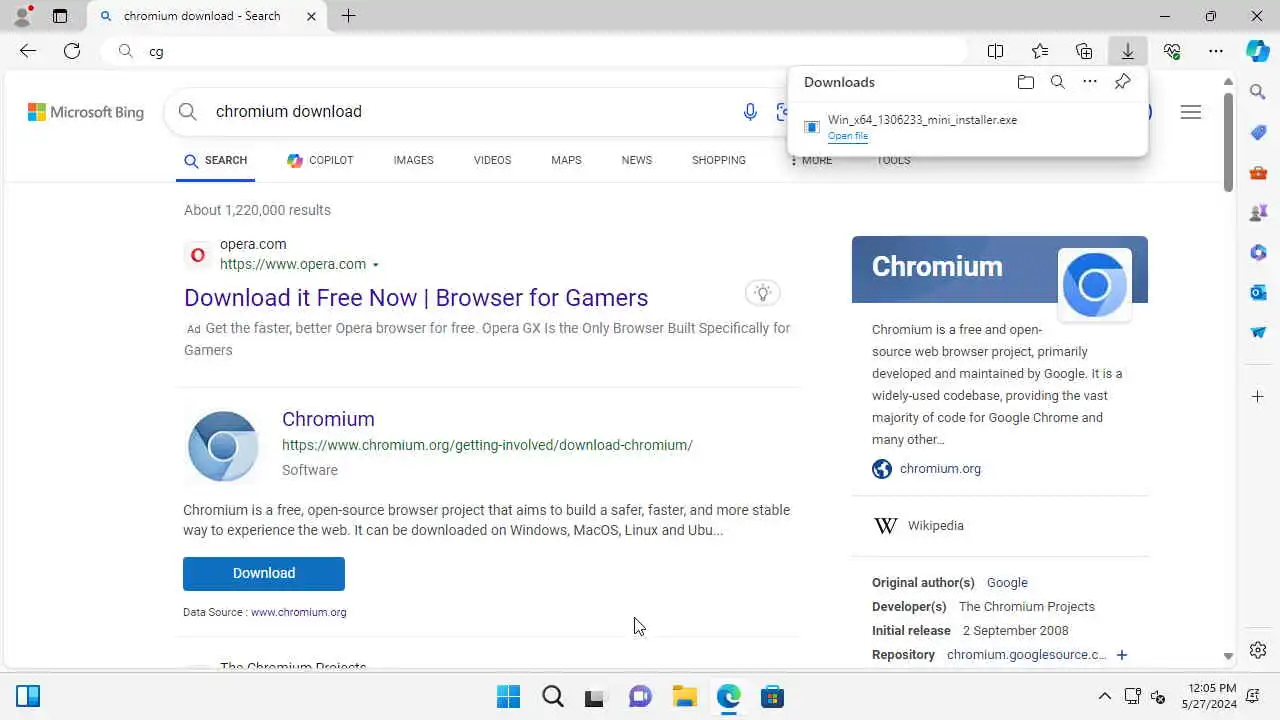Screen dimensions: 1280x720
Task: Open a new tab with the plus button
Action: click(x=348, y=16)
